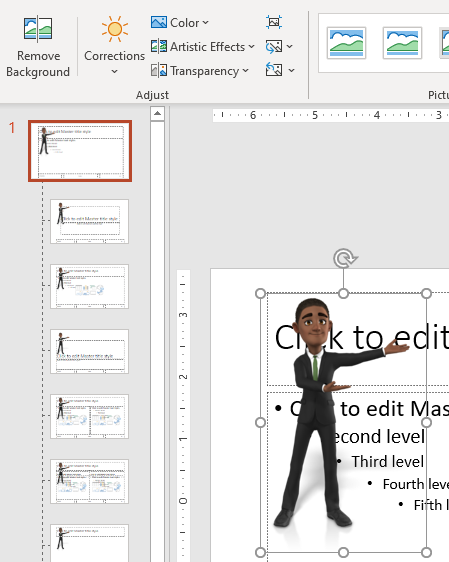Select the third thumbnail, Title and Content layout
Screen dimensions: 449x562
point(89,286)
